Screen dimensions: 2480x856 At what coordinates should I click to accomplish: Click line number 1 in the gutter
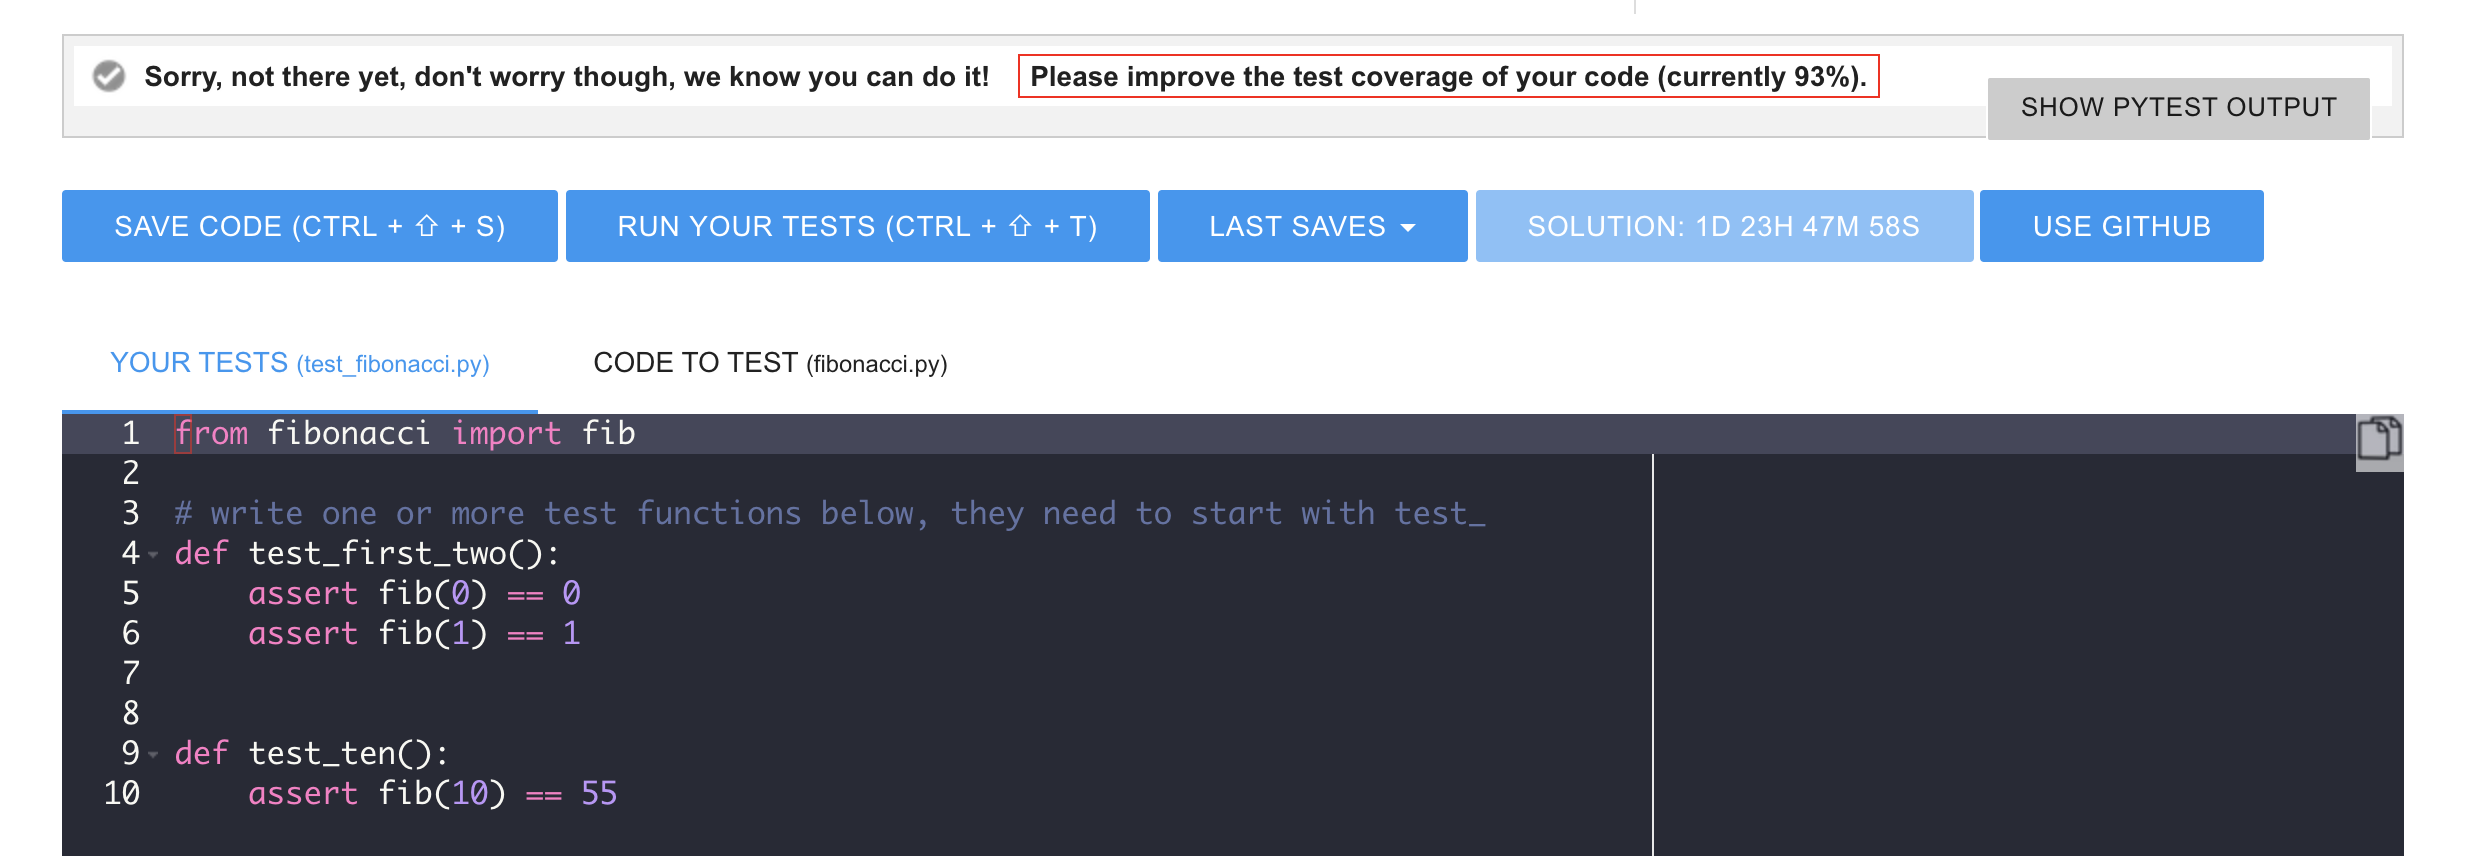point(130,433)
